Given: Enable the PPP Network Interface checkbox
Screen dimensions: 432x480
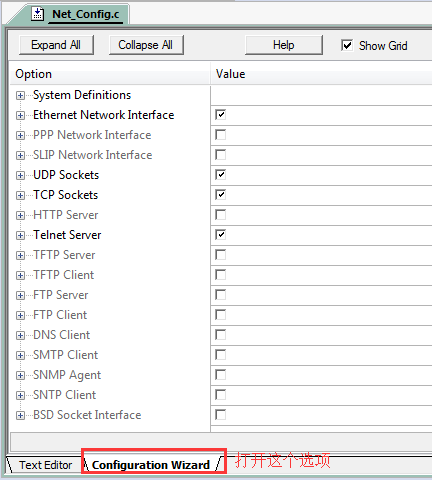Looking at the screenshot, I should (220, 135).
